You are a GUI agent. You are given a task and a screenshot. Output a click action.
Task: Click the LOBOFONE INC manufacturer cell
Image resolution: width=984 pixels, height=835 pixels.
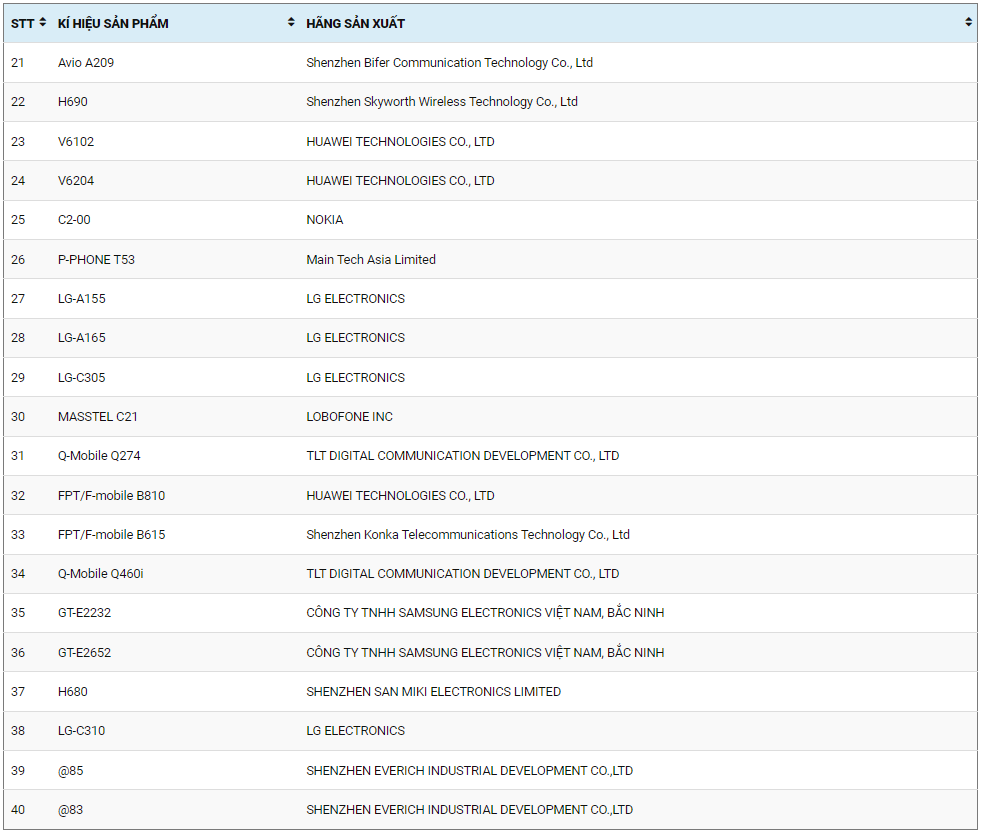coord(349,417)
